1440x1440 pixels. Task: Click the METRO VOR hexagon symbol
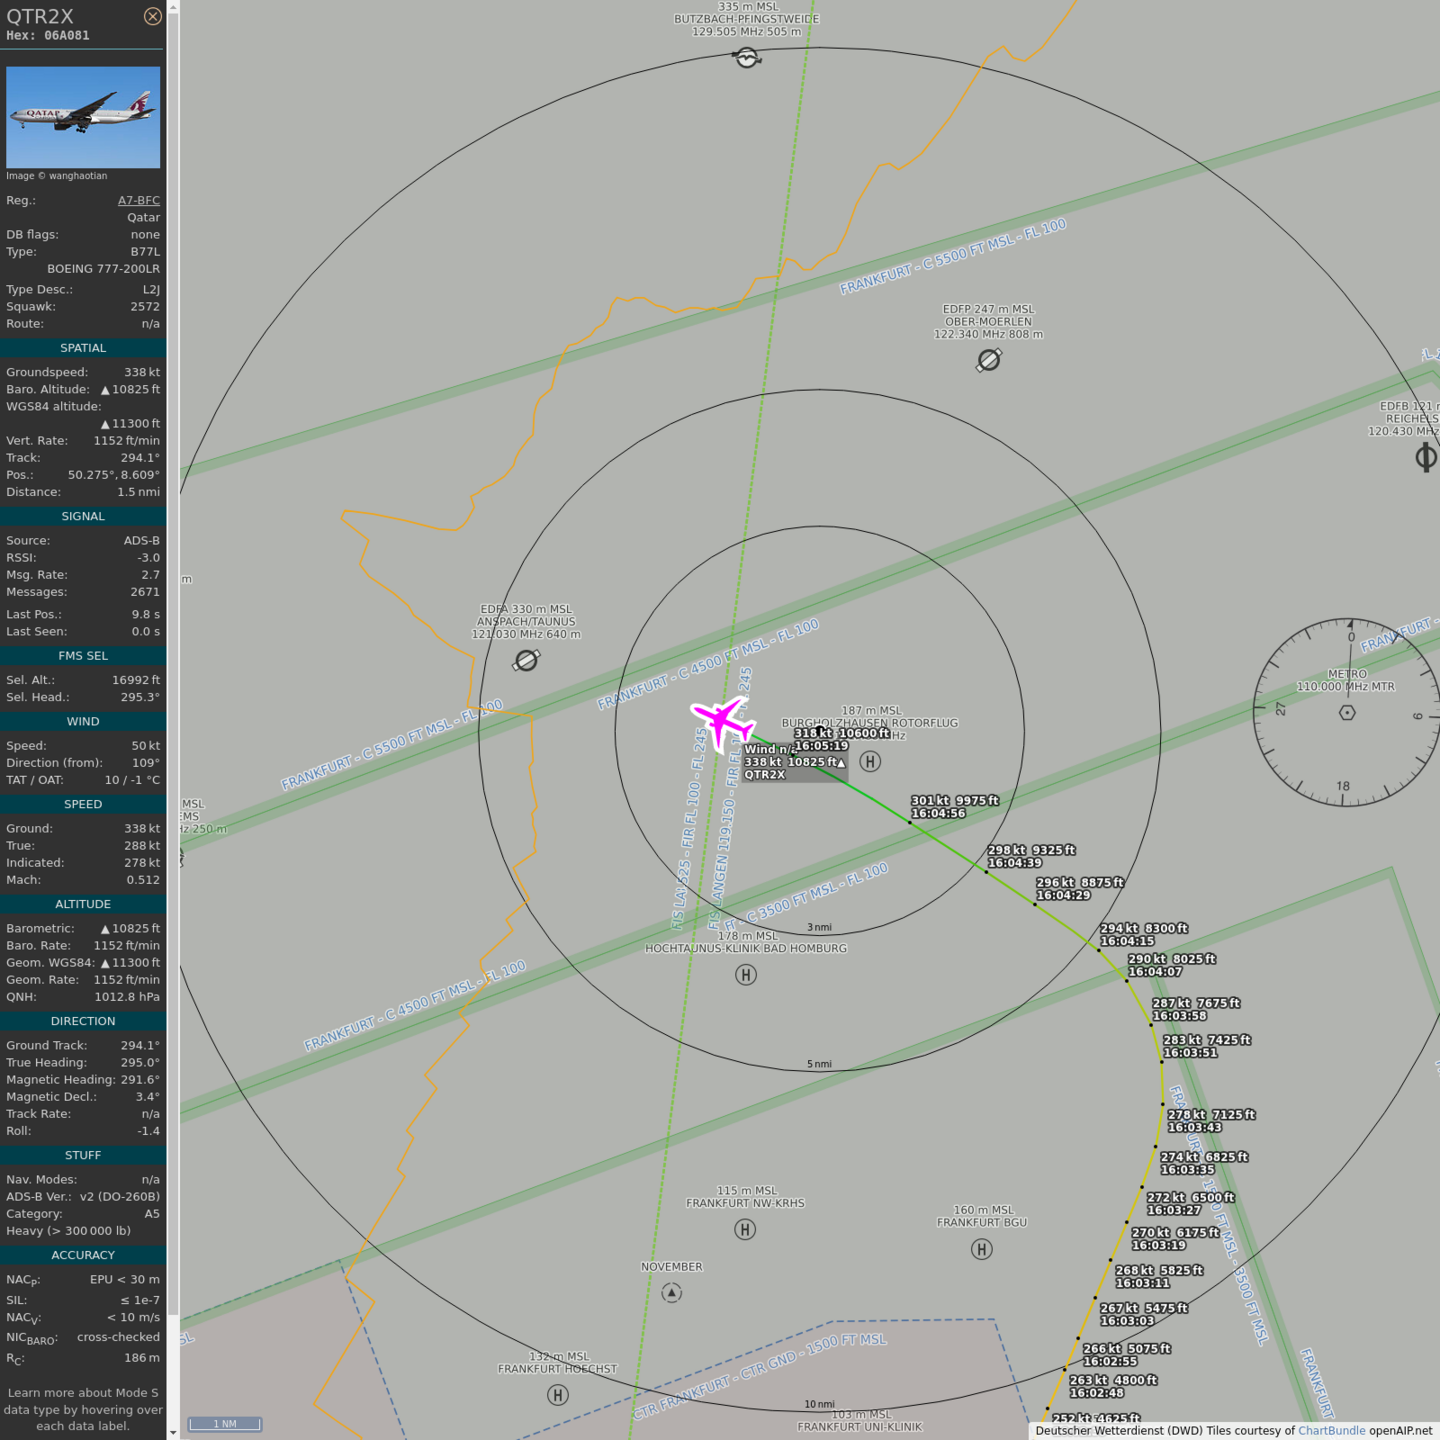click(x=1347, y=713)
